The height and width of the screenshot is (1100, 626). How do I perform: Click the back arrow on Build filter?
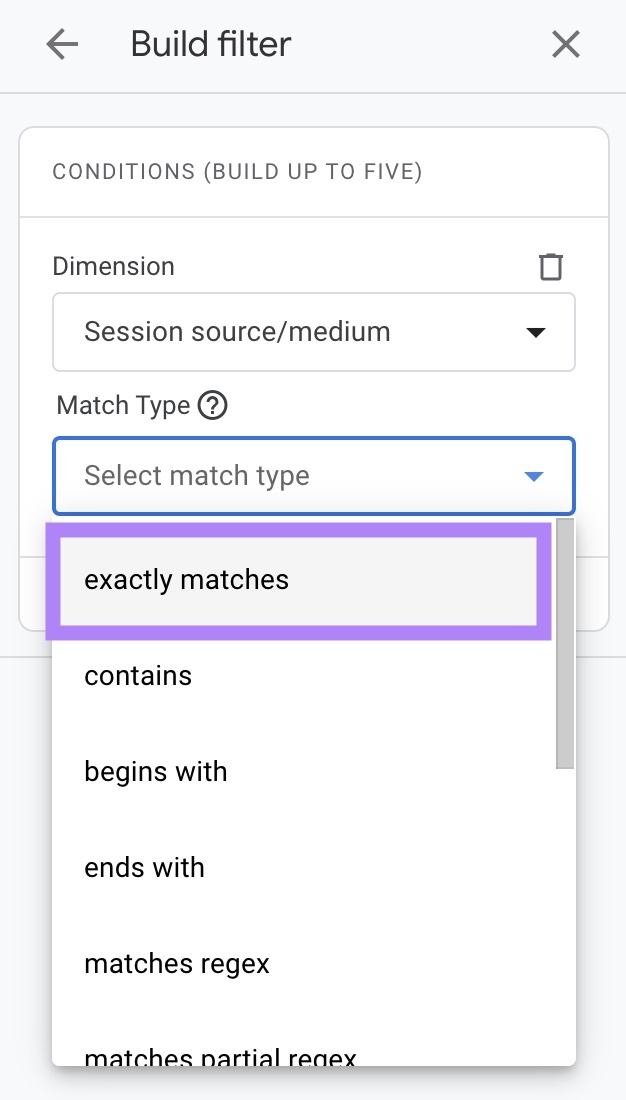(62, 44)
